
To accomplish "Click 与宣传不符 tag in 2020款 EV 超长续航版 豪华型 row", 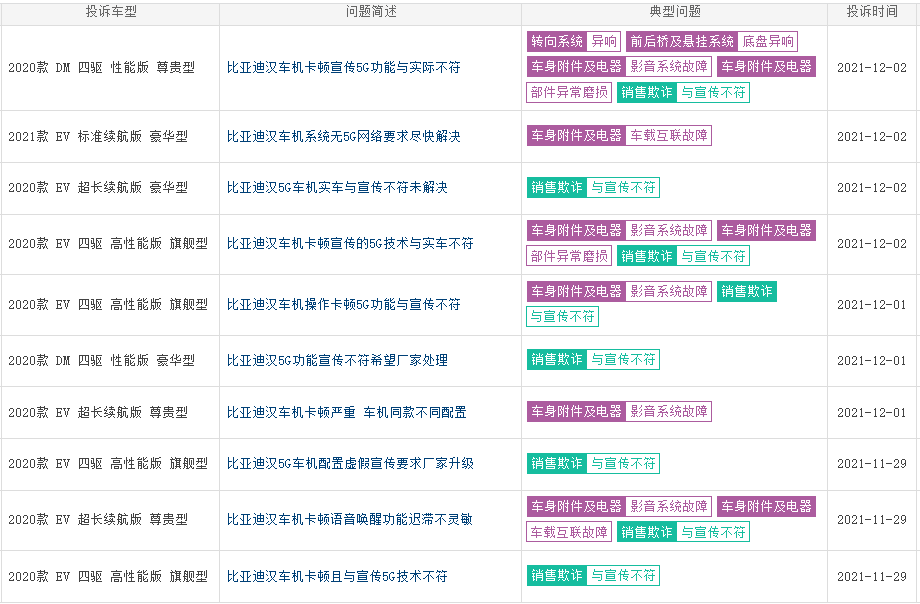I will (x=623, y=187).
